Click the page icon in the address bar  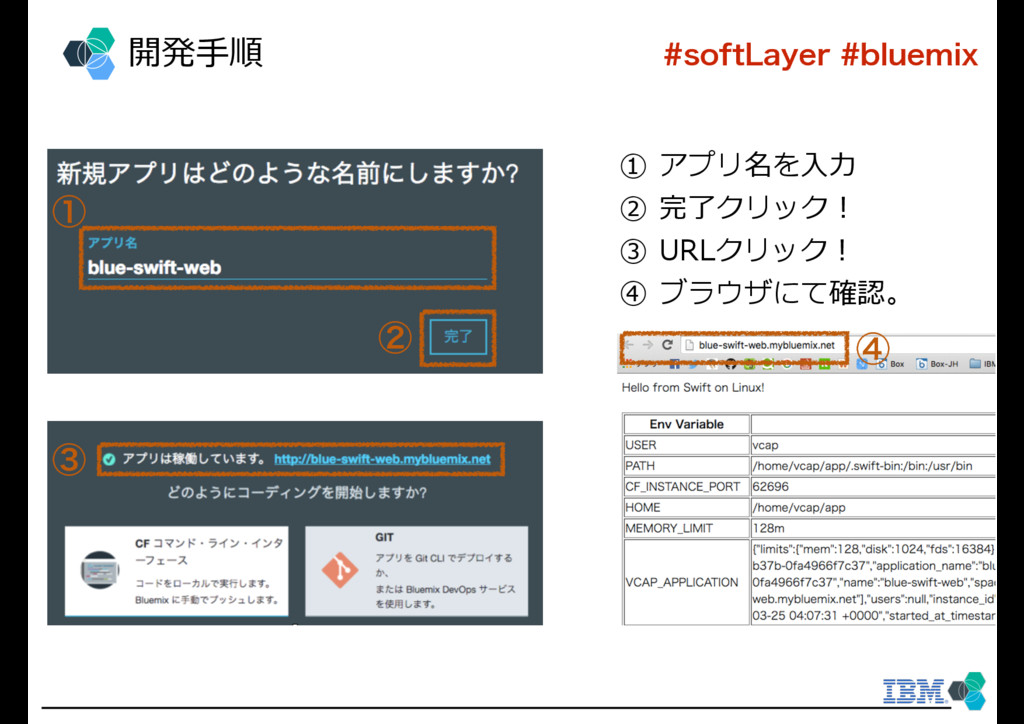tap(688, 345)
